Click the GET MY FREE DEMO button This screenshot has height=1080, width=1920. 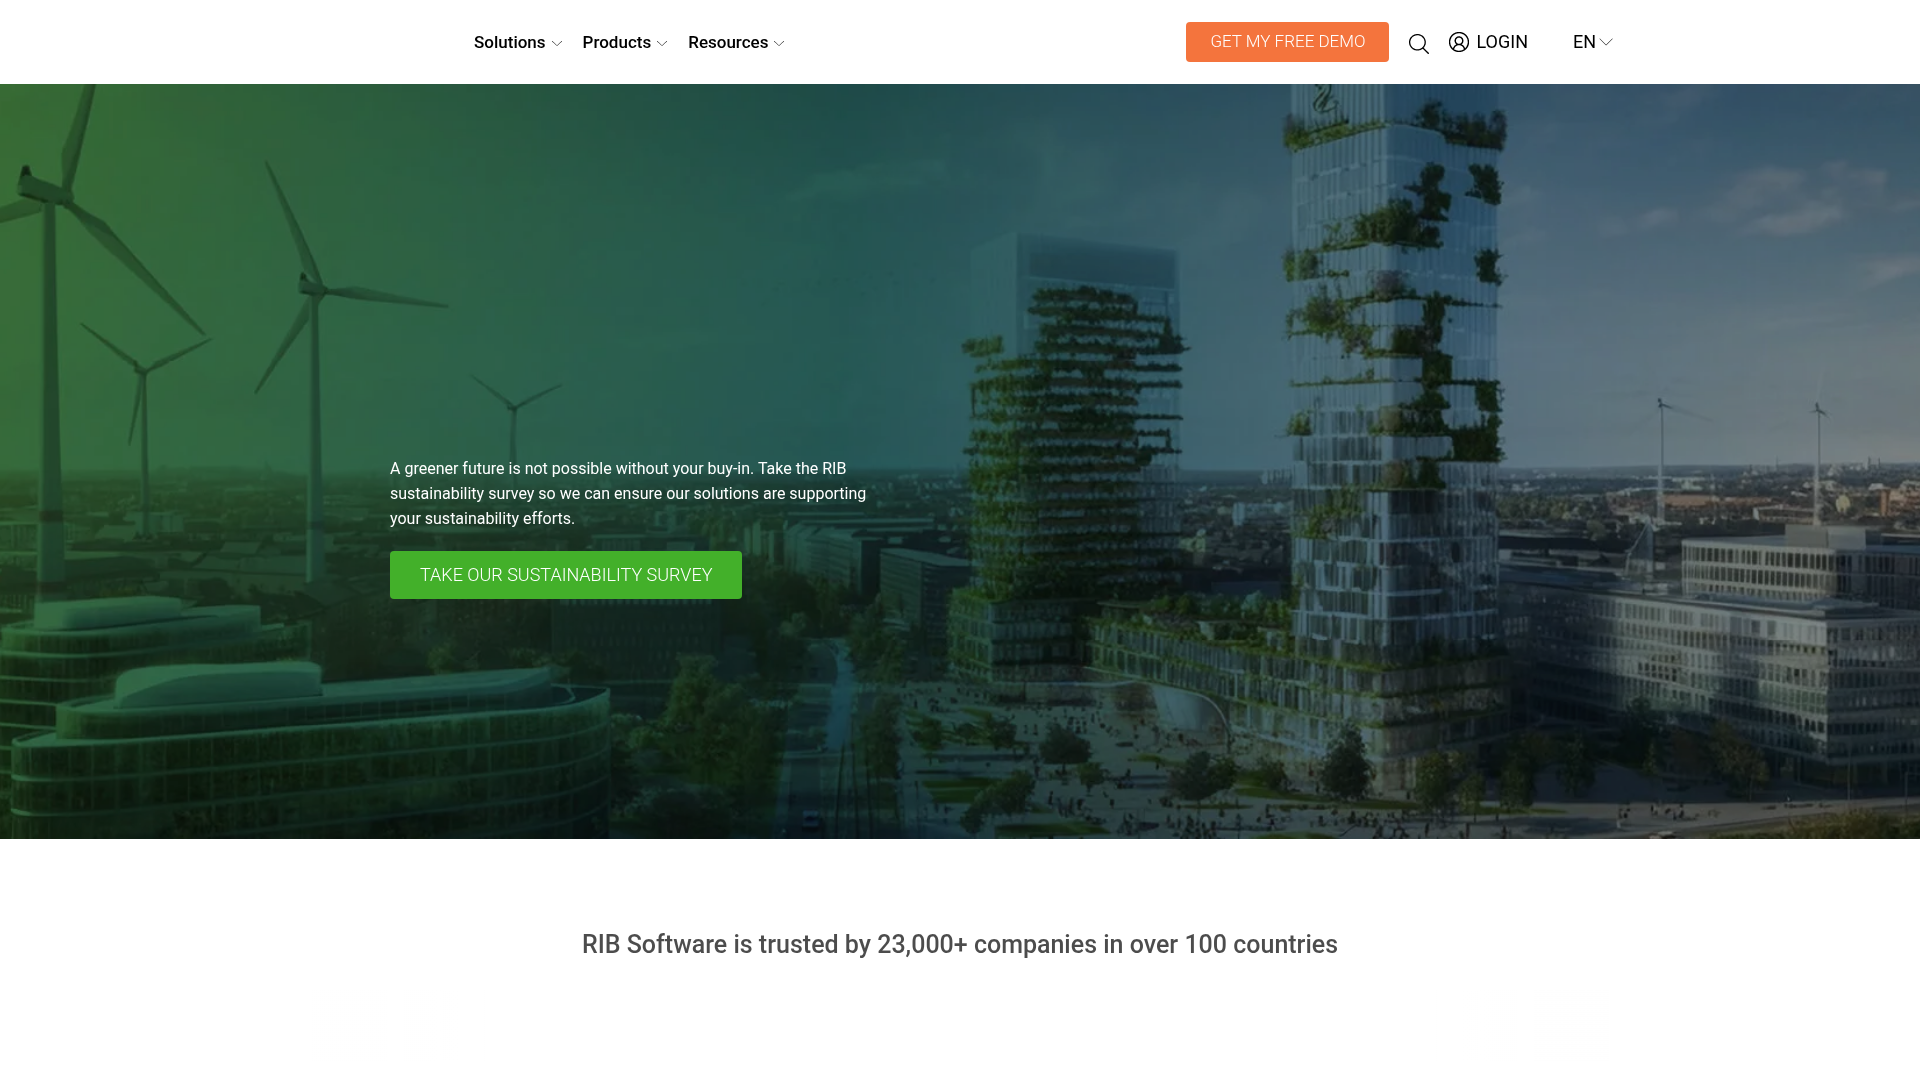[1287, 42]
